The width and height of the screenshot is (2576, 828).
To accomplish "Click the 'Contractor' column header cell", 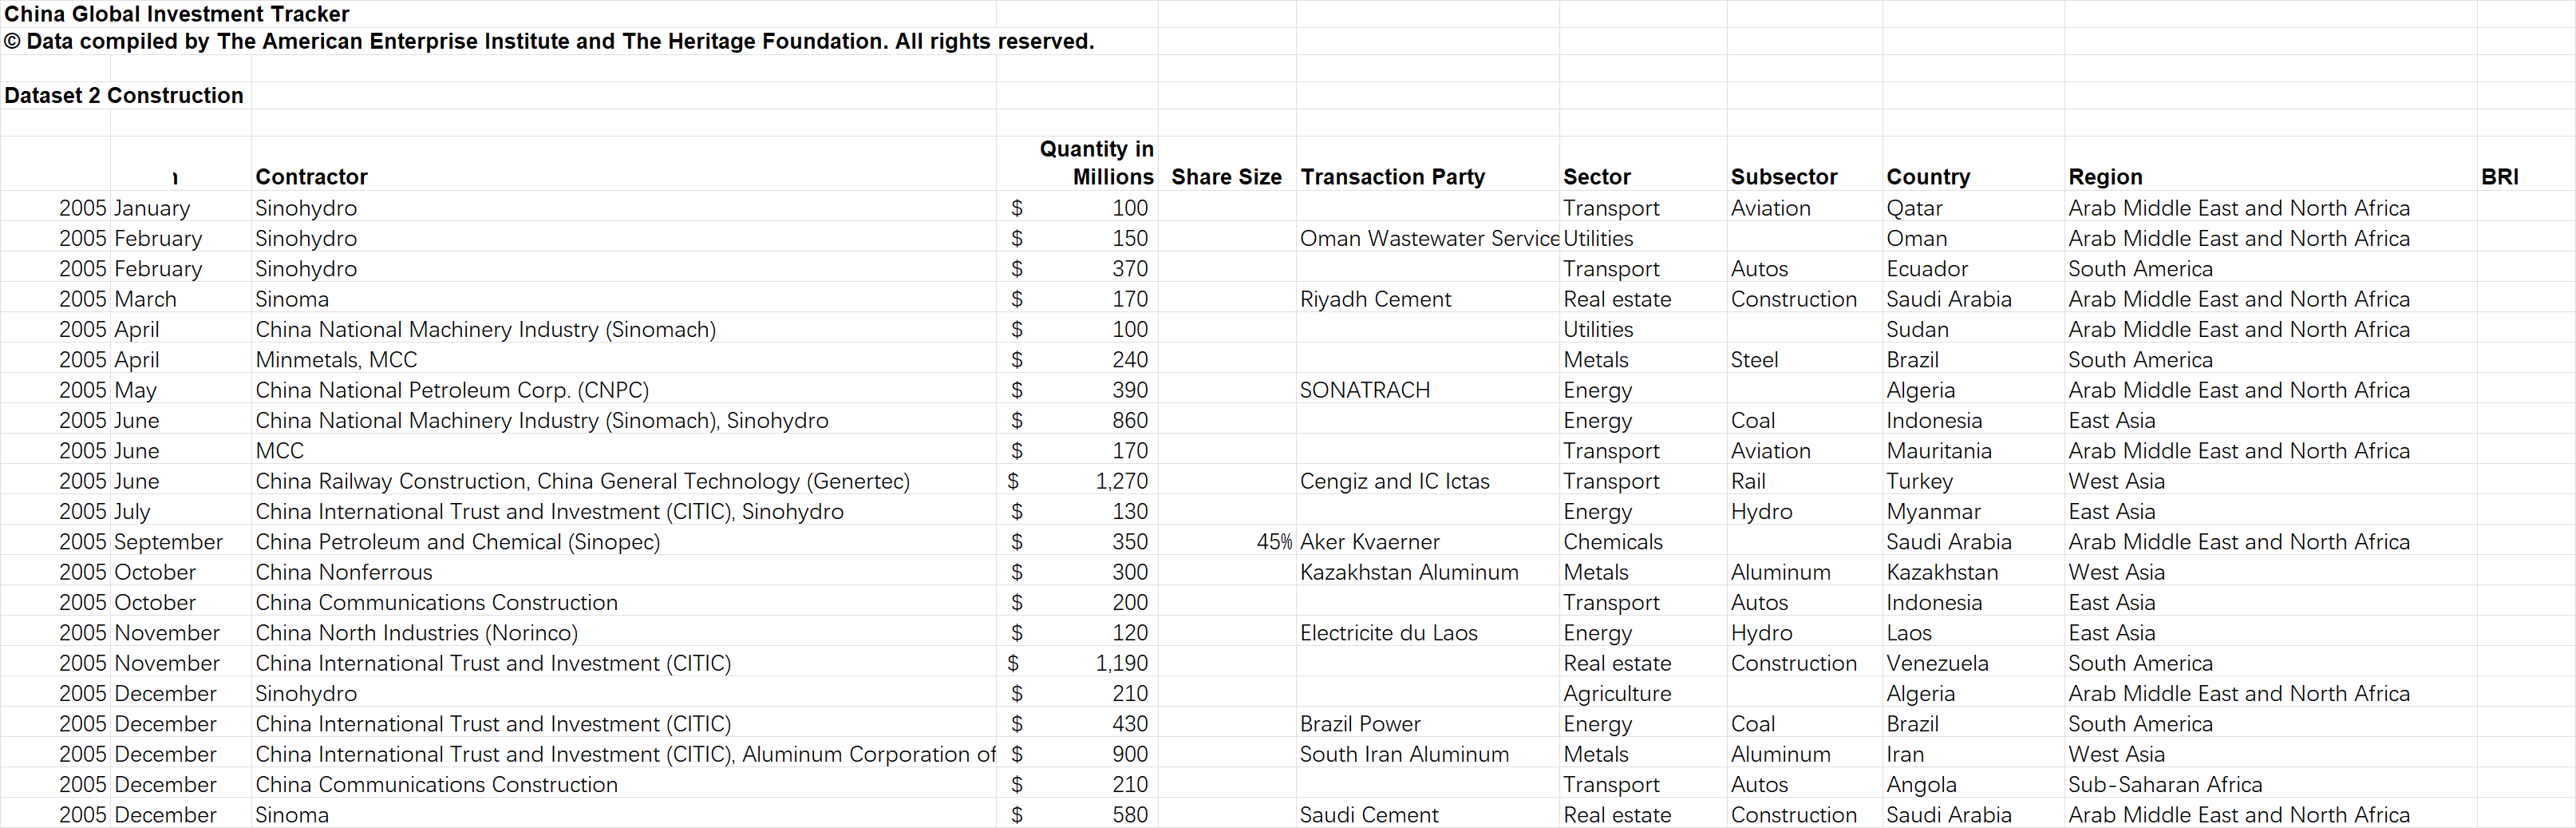I will pos(311,177).
